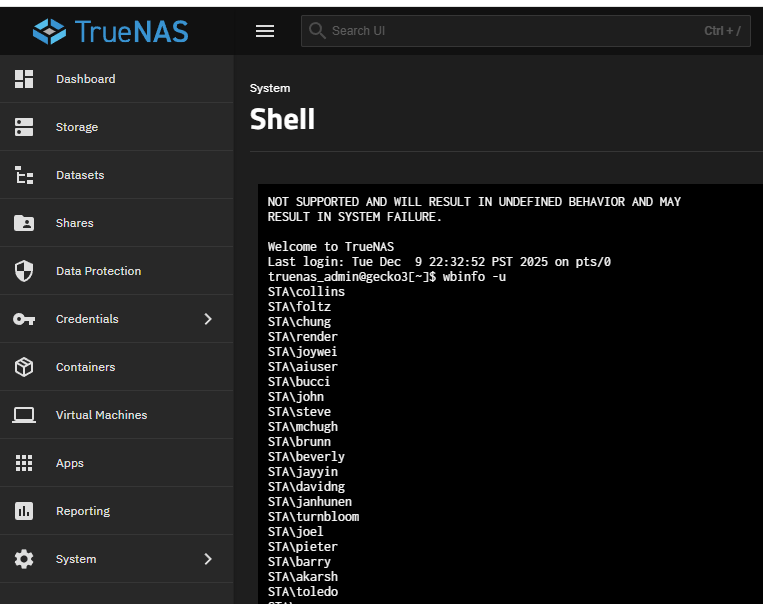
Task: Click the System gear icon
Action: coord(24,559)
